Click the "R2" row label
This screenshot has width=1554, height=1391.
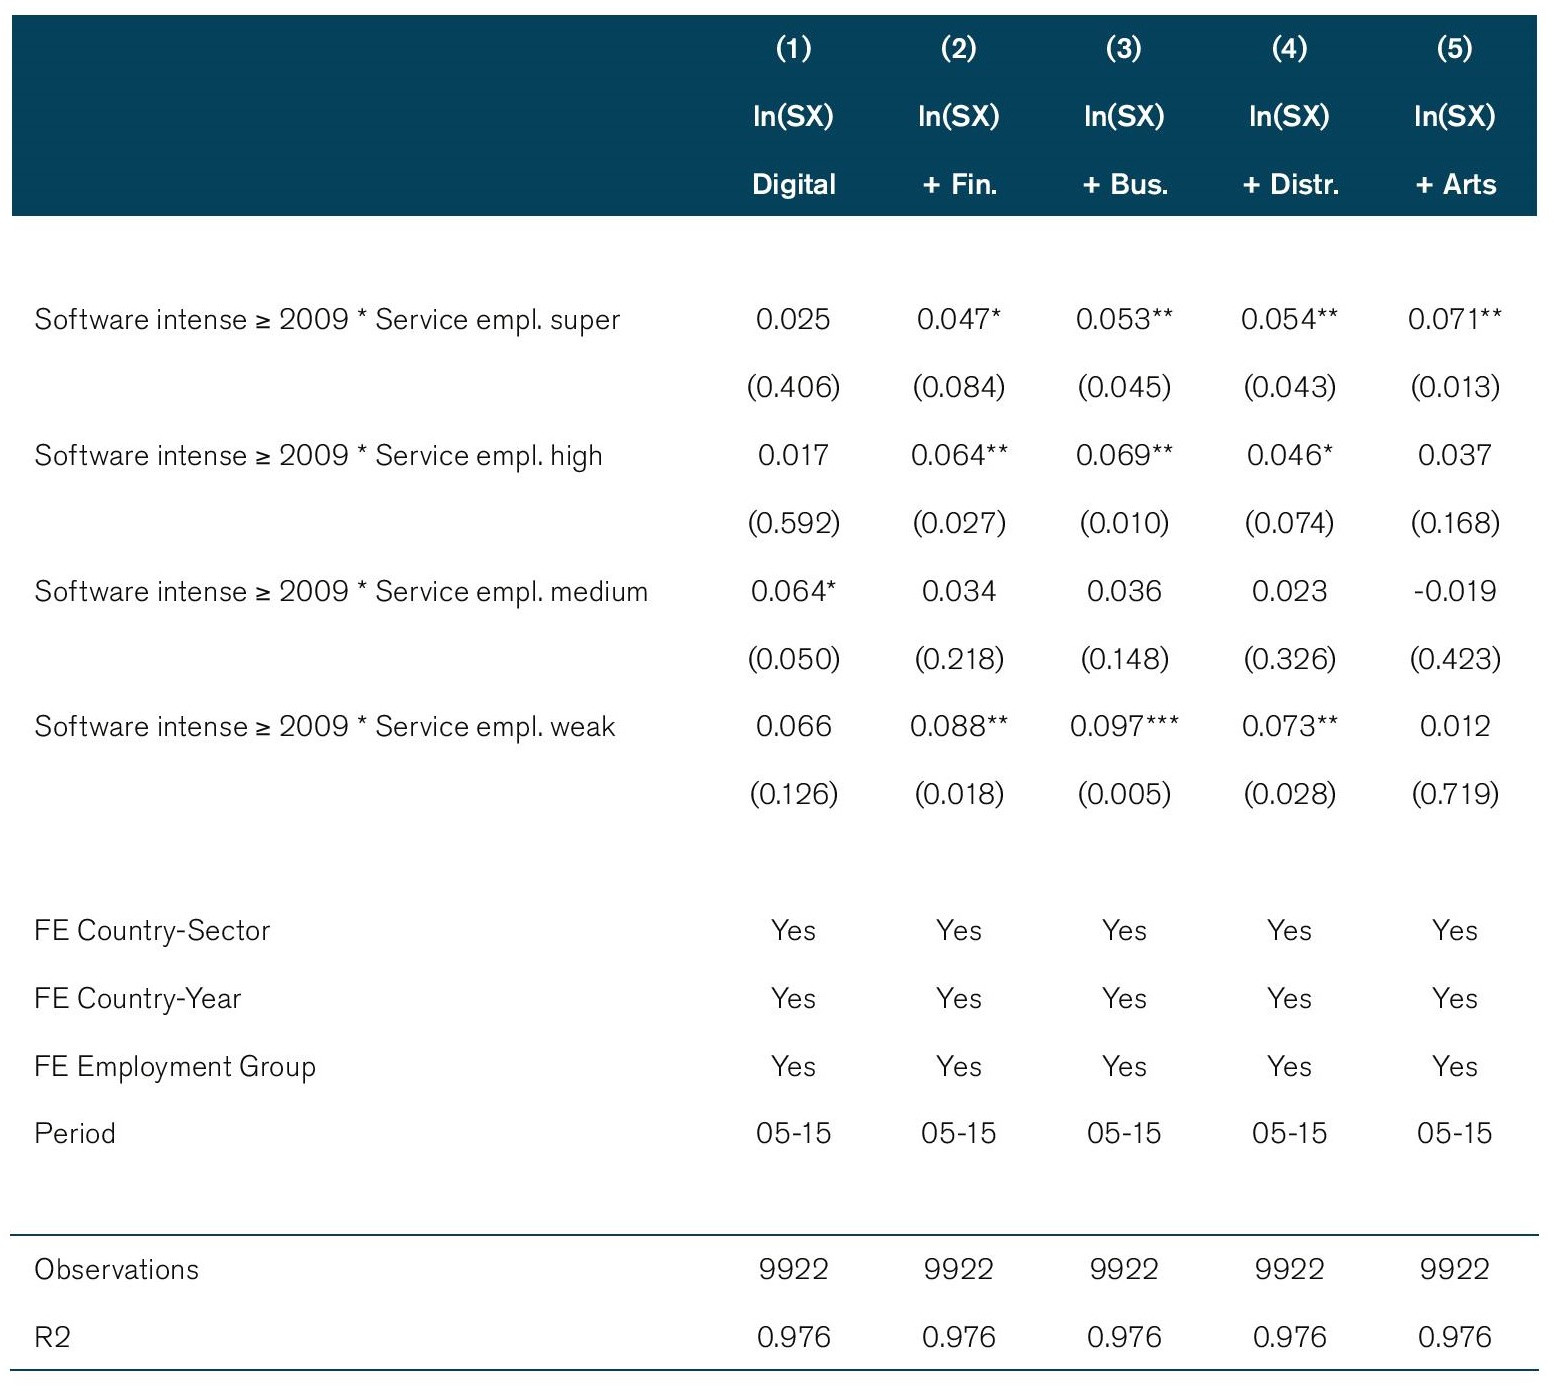tap(53, 1338)
